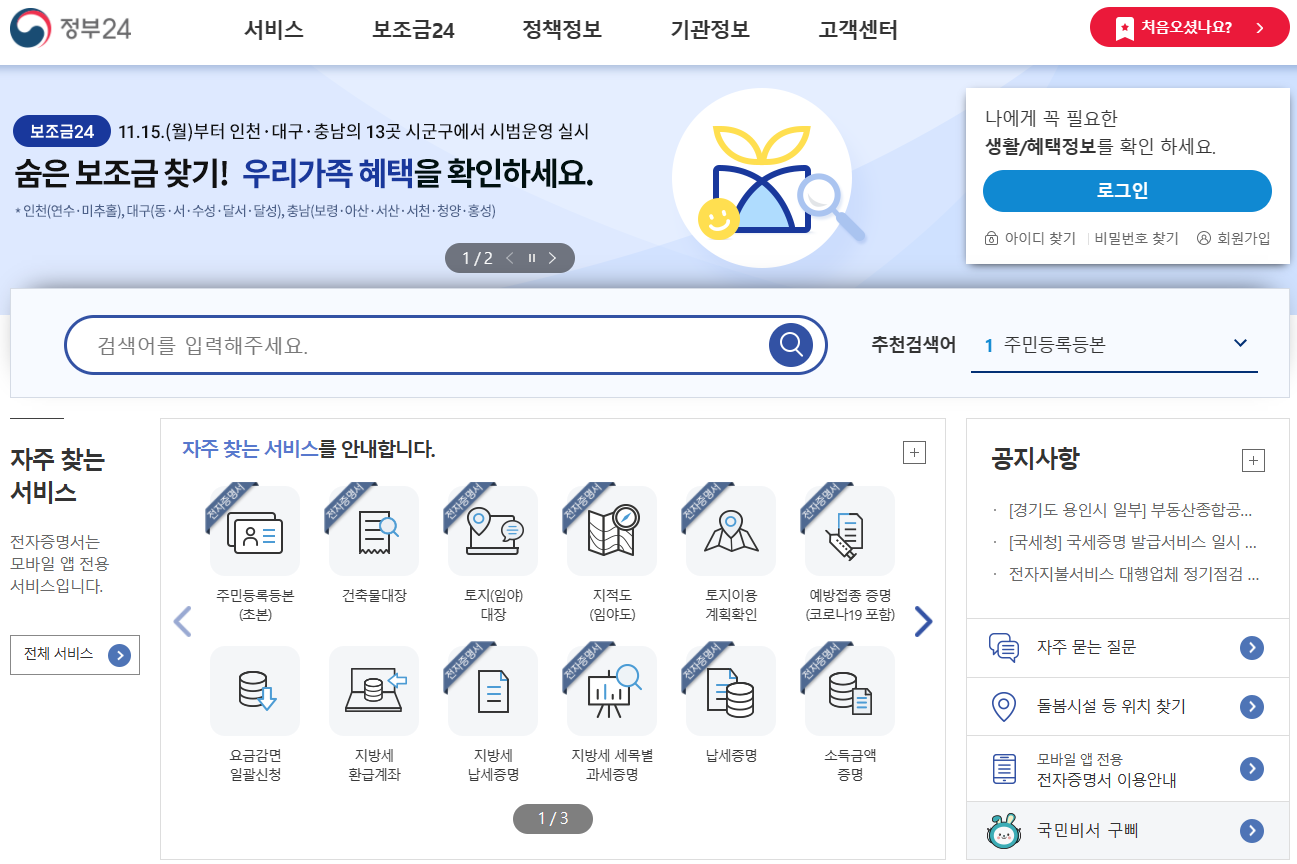1297x864 pixels.
Task: Open the 지방세 환급계좌 icon
Action: (x=374, y=691)
